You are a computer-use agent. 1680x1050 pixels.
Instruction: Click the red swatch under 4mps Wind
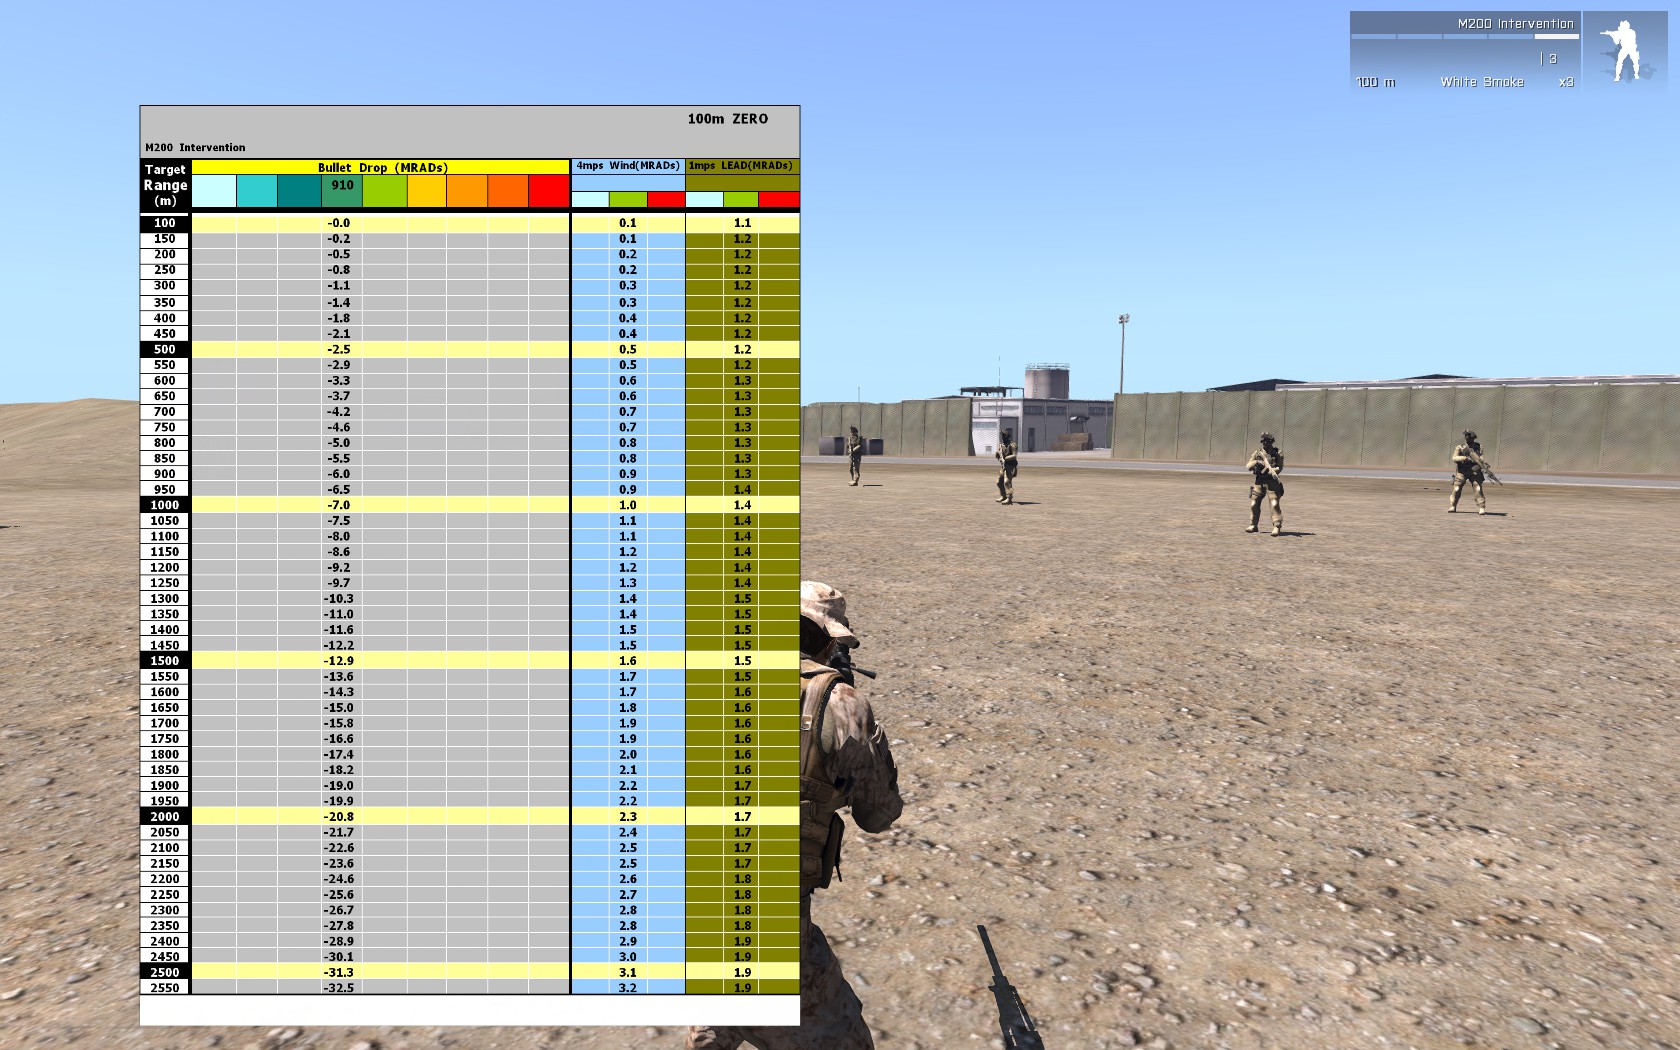coord(666,200)
